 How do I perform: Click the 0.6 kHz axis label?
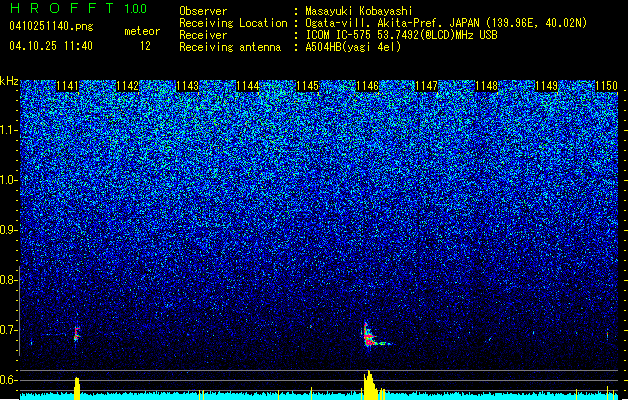8,380
